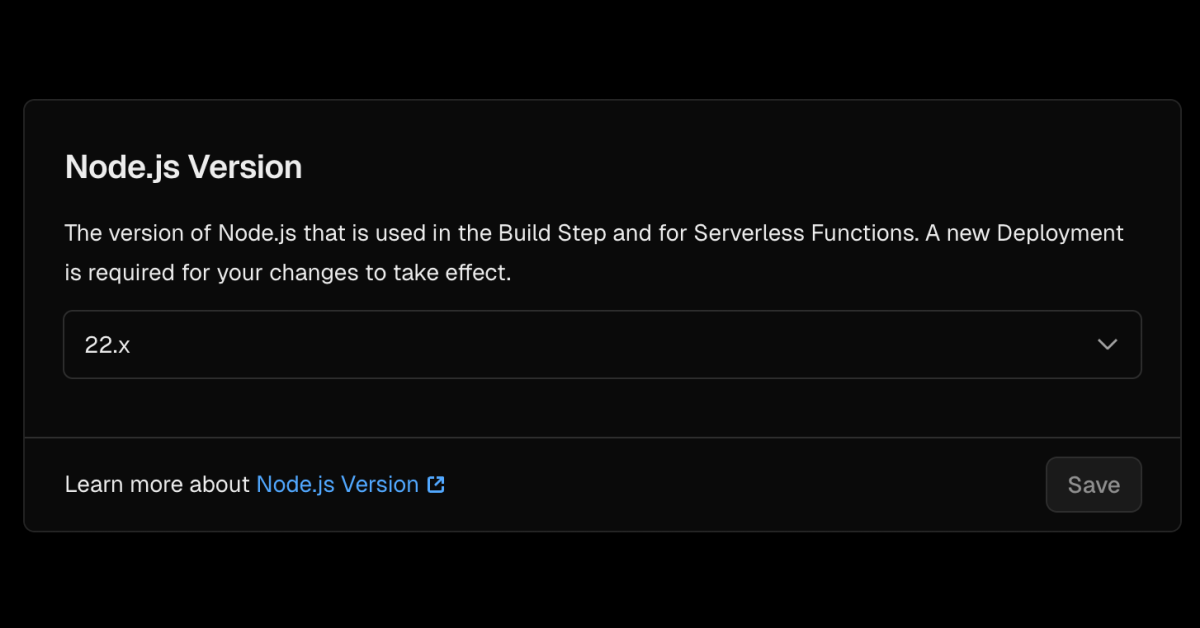Open Learn more about Node.js Version
Image resolution: width=1200 pixels, height=628 pixels.
click(x=337, y=484)
